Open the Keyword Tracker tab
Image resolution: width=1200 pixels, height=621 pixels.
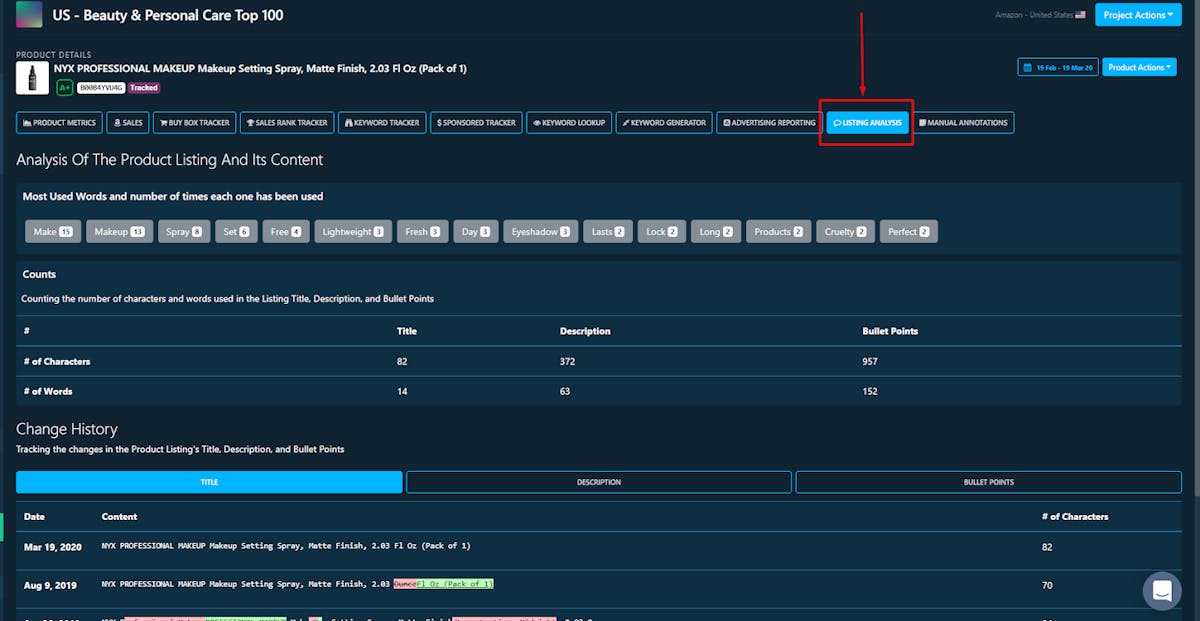(382, 123)
